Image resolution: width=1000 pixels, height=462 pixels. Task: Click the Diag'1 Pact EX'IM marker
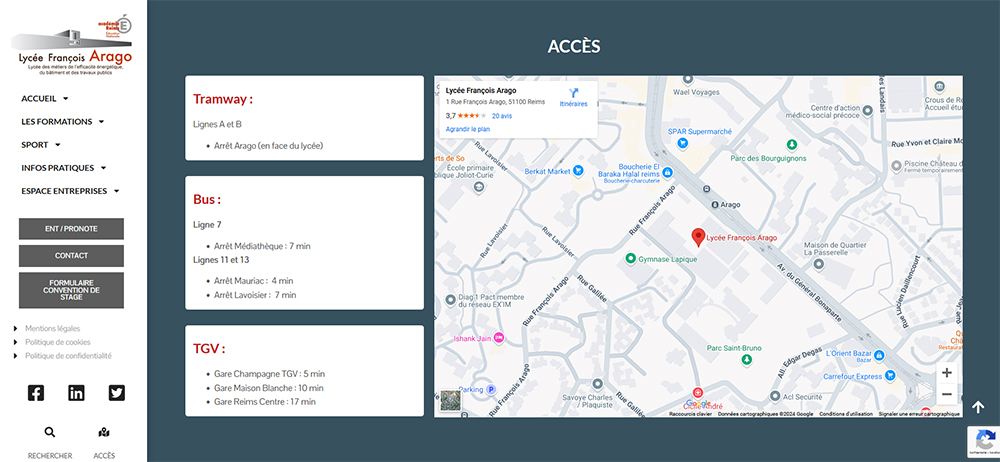coord(450,299)
